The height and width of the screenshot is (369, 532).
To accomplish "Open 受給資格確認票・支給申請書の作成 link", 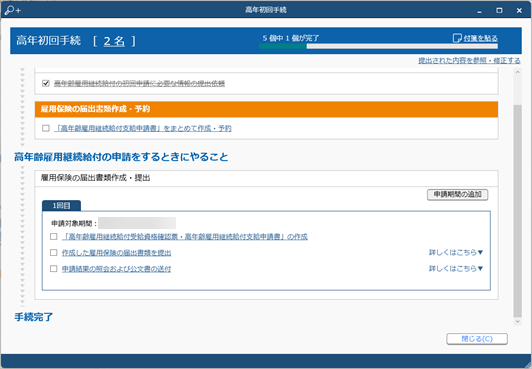I will coord(185,236).
